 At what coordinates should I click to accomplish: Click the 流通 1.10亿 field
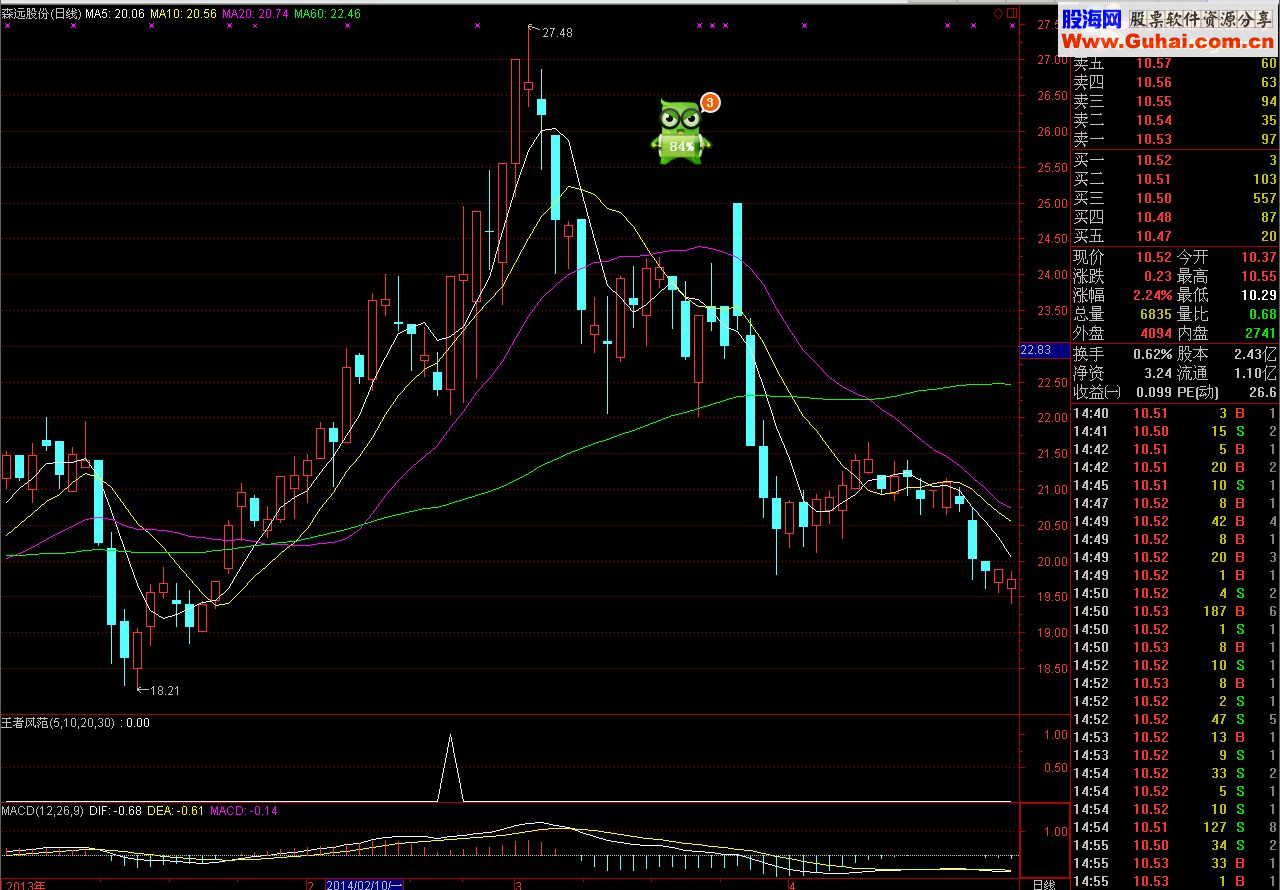(1227, 374)
